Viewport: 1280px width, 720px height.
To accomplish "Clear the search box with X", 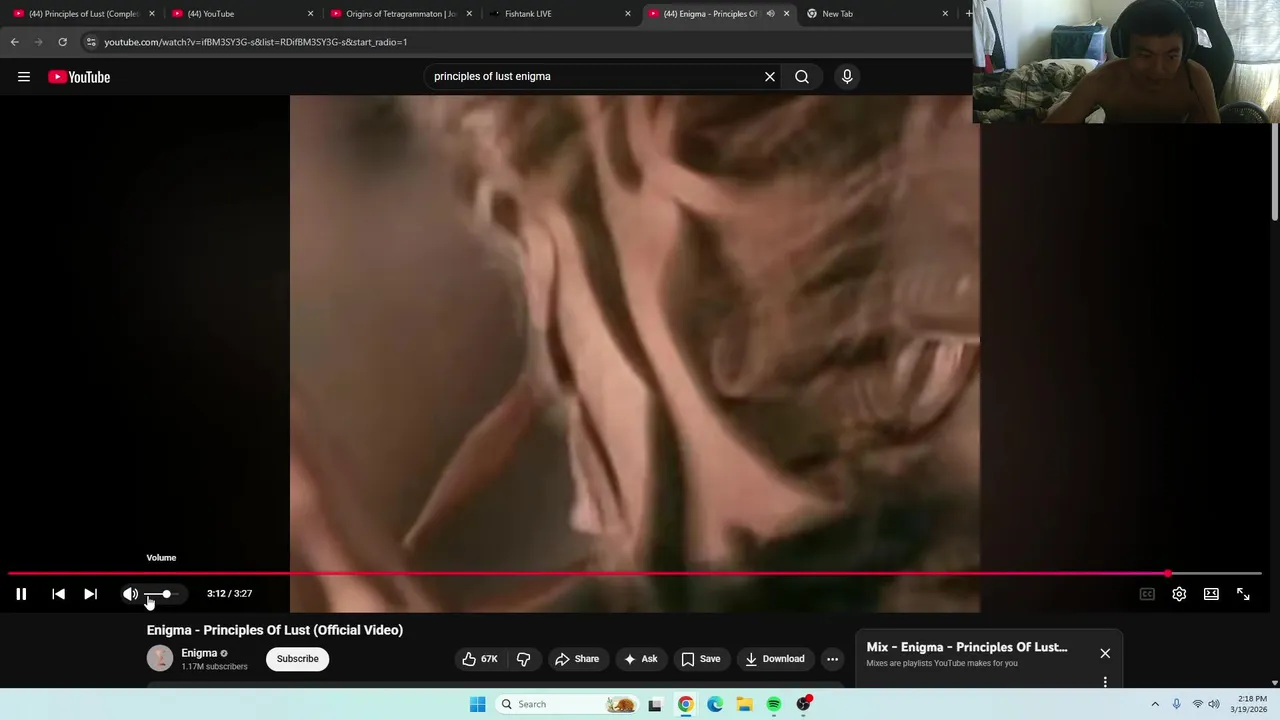I will click(x=770, y=77).
